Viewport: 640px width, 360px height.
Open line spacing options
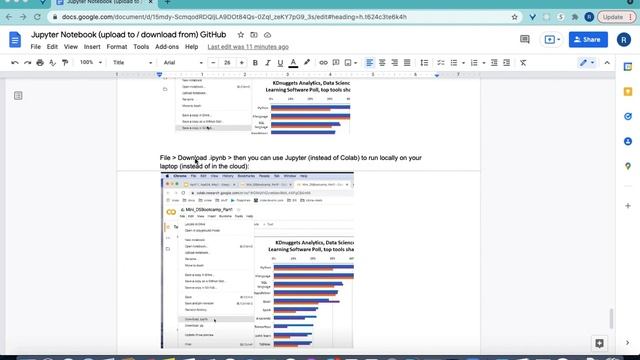coord(424,63)
